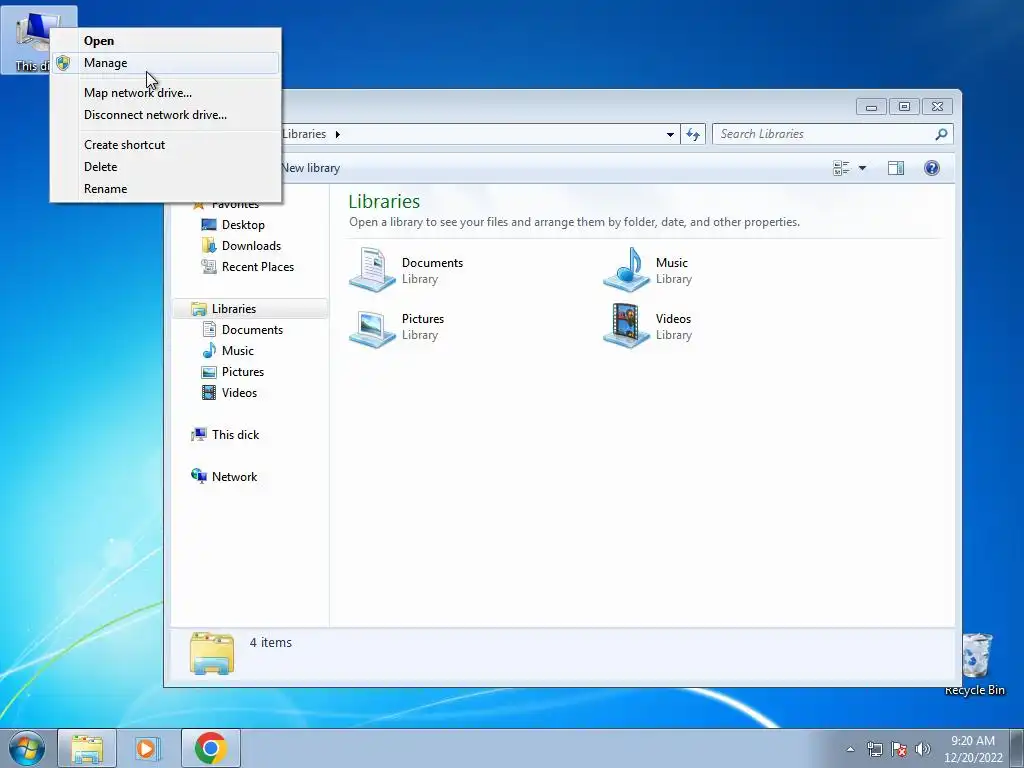Image resolution: width=1024 pixels, height=768 pixels.
Task: Open the network tray icon
Action: click(874, 749)
